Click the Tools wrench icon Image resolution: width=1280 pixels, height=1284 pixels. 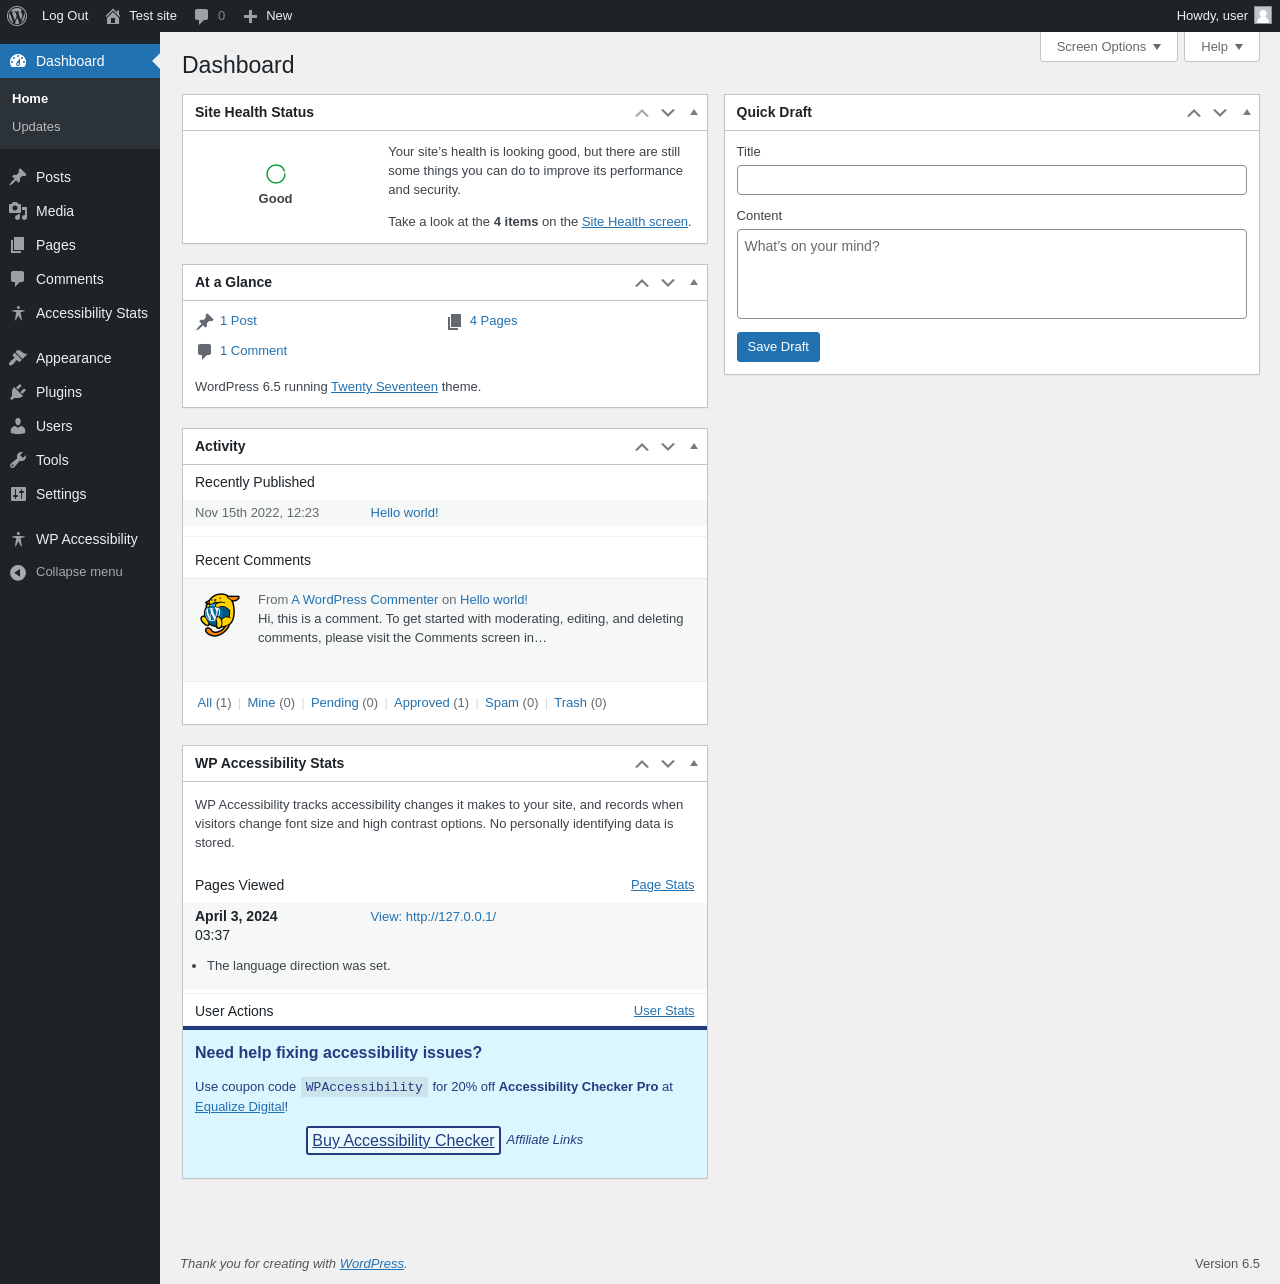point(18,460)
